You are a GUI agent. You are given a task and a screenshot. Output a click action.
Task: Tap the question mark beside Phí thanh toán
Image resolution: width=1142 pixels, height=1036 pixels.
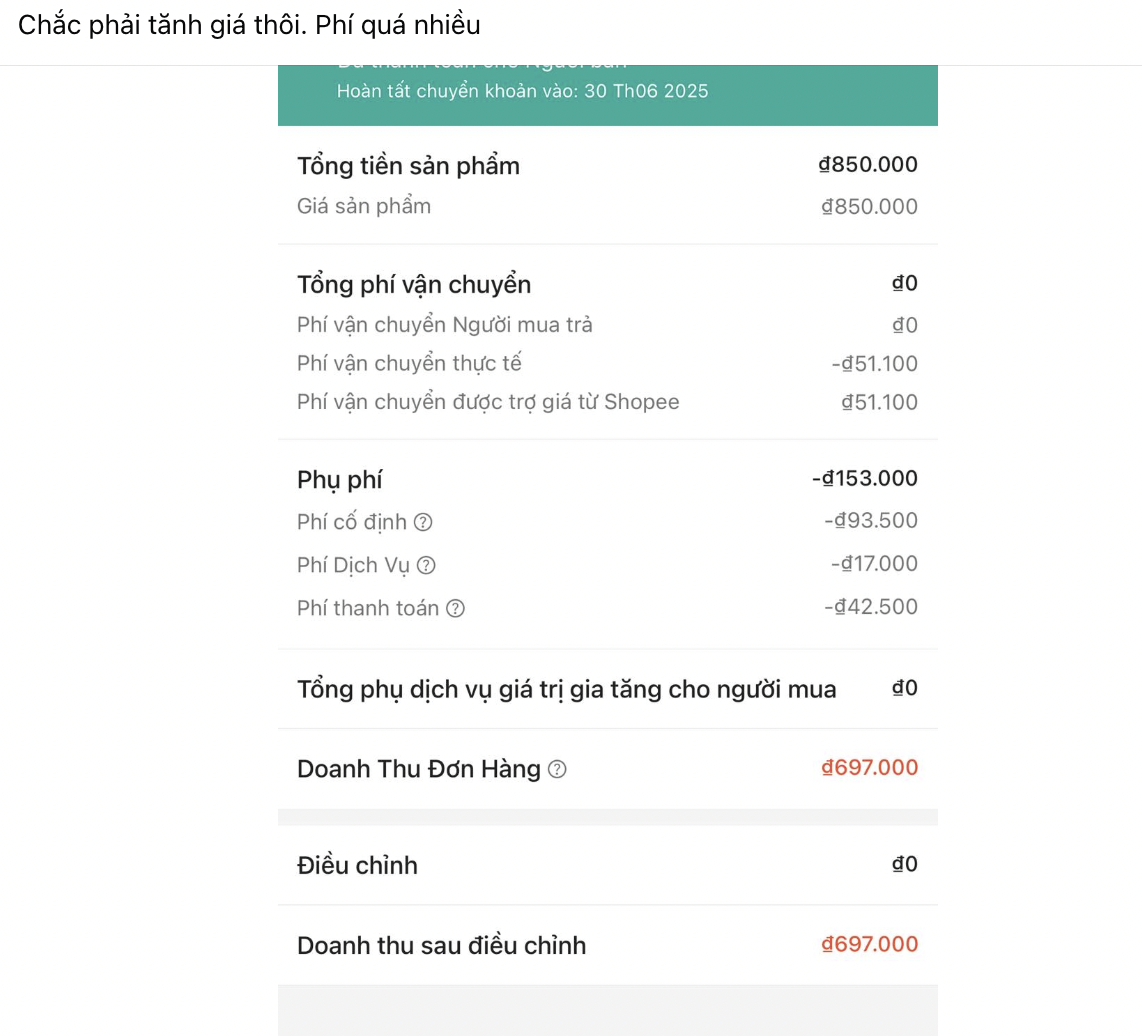(455, 608)
